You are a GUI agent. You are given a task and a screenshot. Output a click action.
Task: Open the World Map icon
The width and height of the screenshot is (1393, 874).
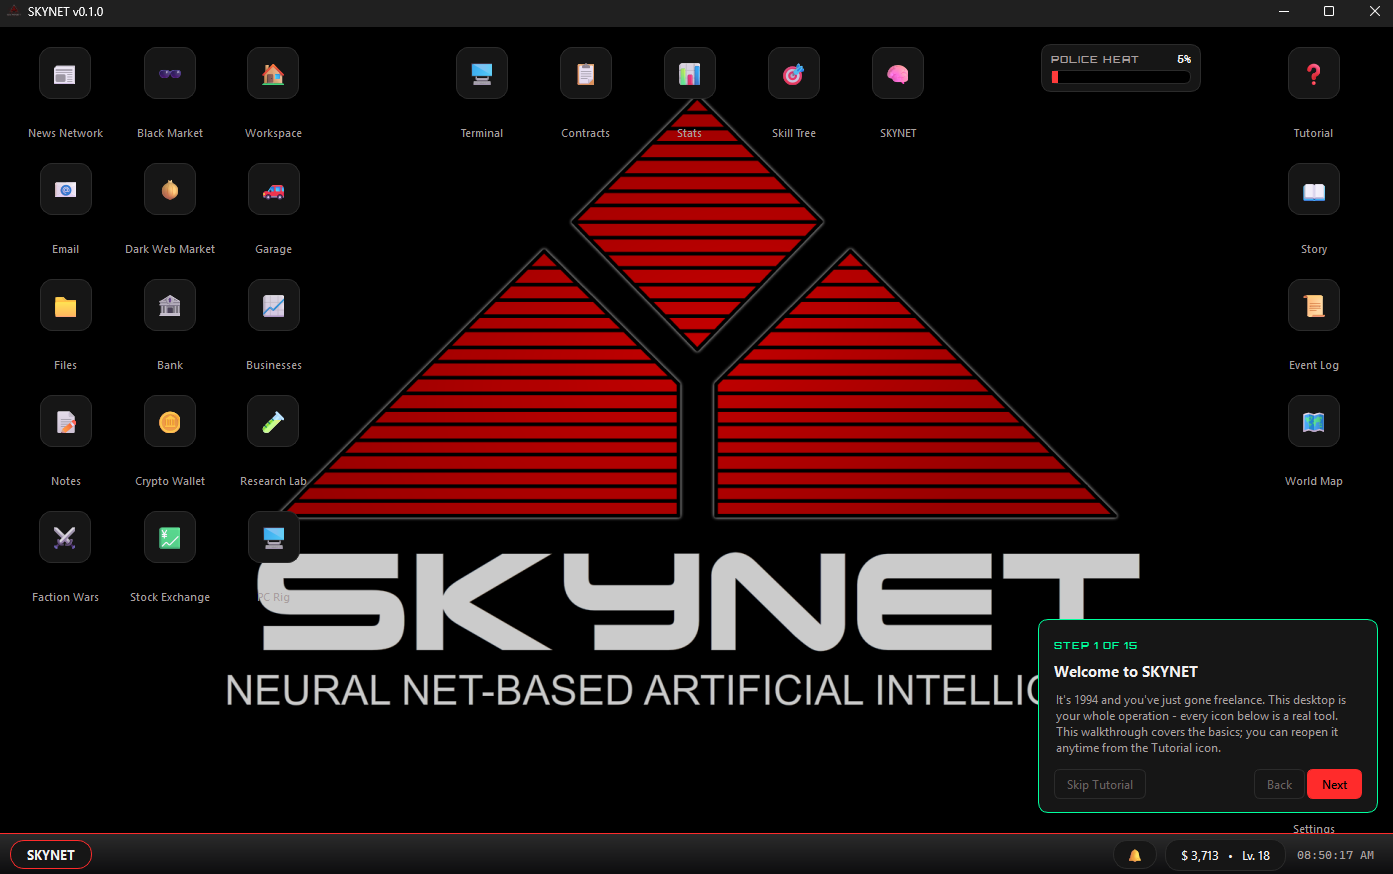[1314, 422]
